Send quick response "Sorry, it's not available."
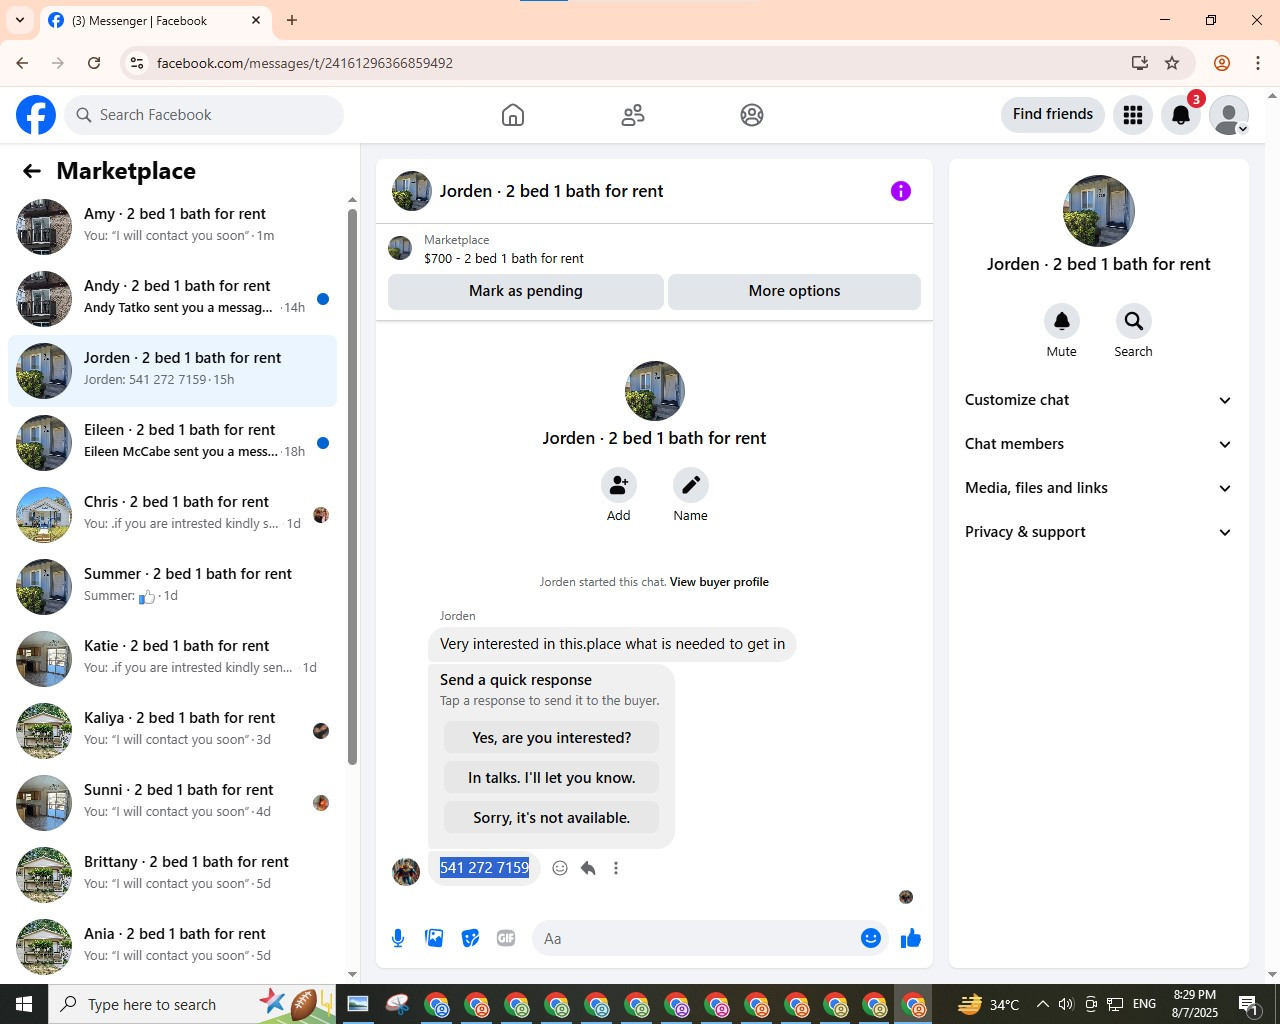This screenshot has height=1024, width=1280. point(551,818)
